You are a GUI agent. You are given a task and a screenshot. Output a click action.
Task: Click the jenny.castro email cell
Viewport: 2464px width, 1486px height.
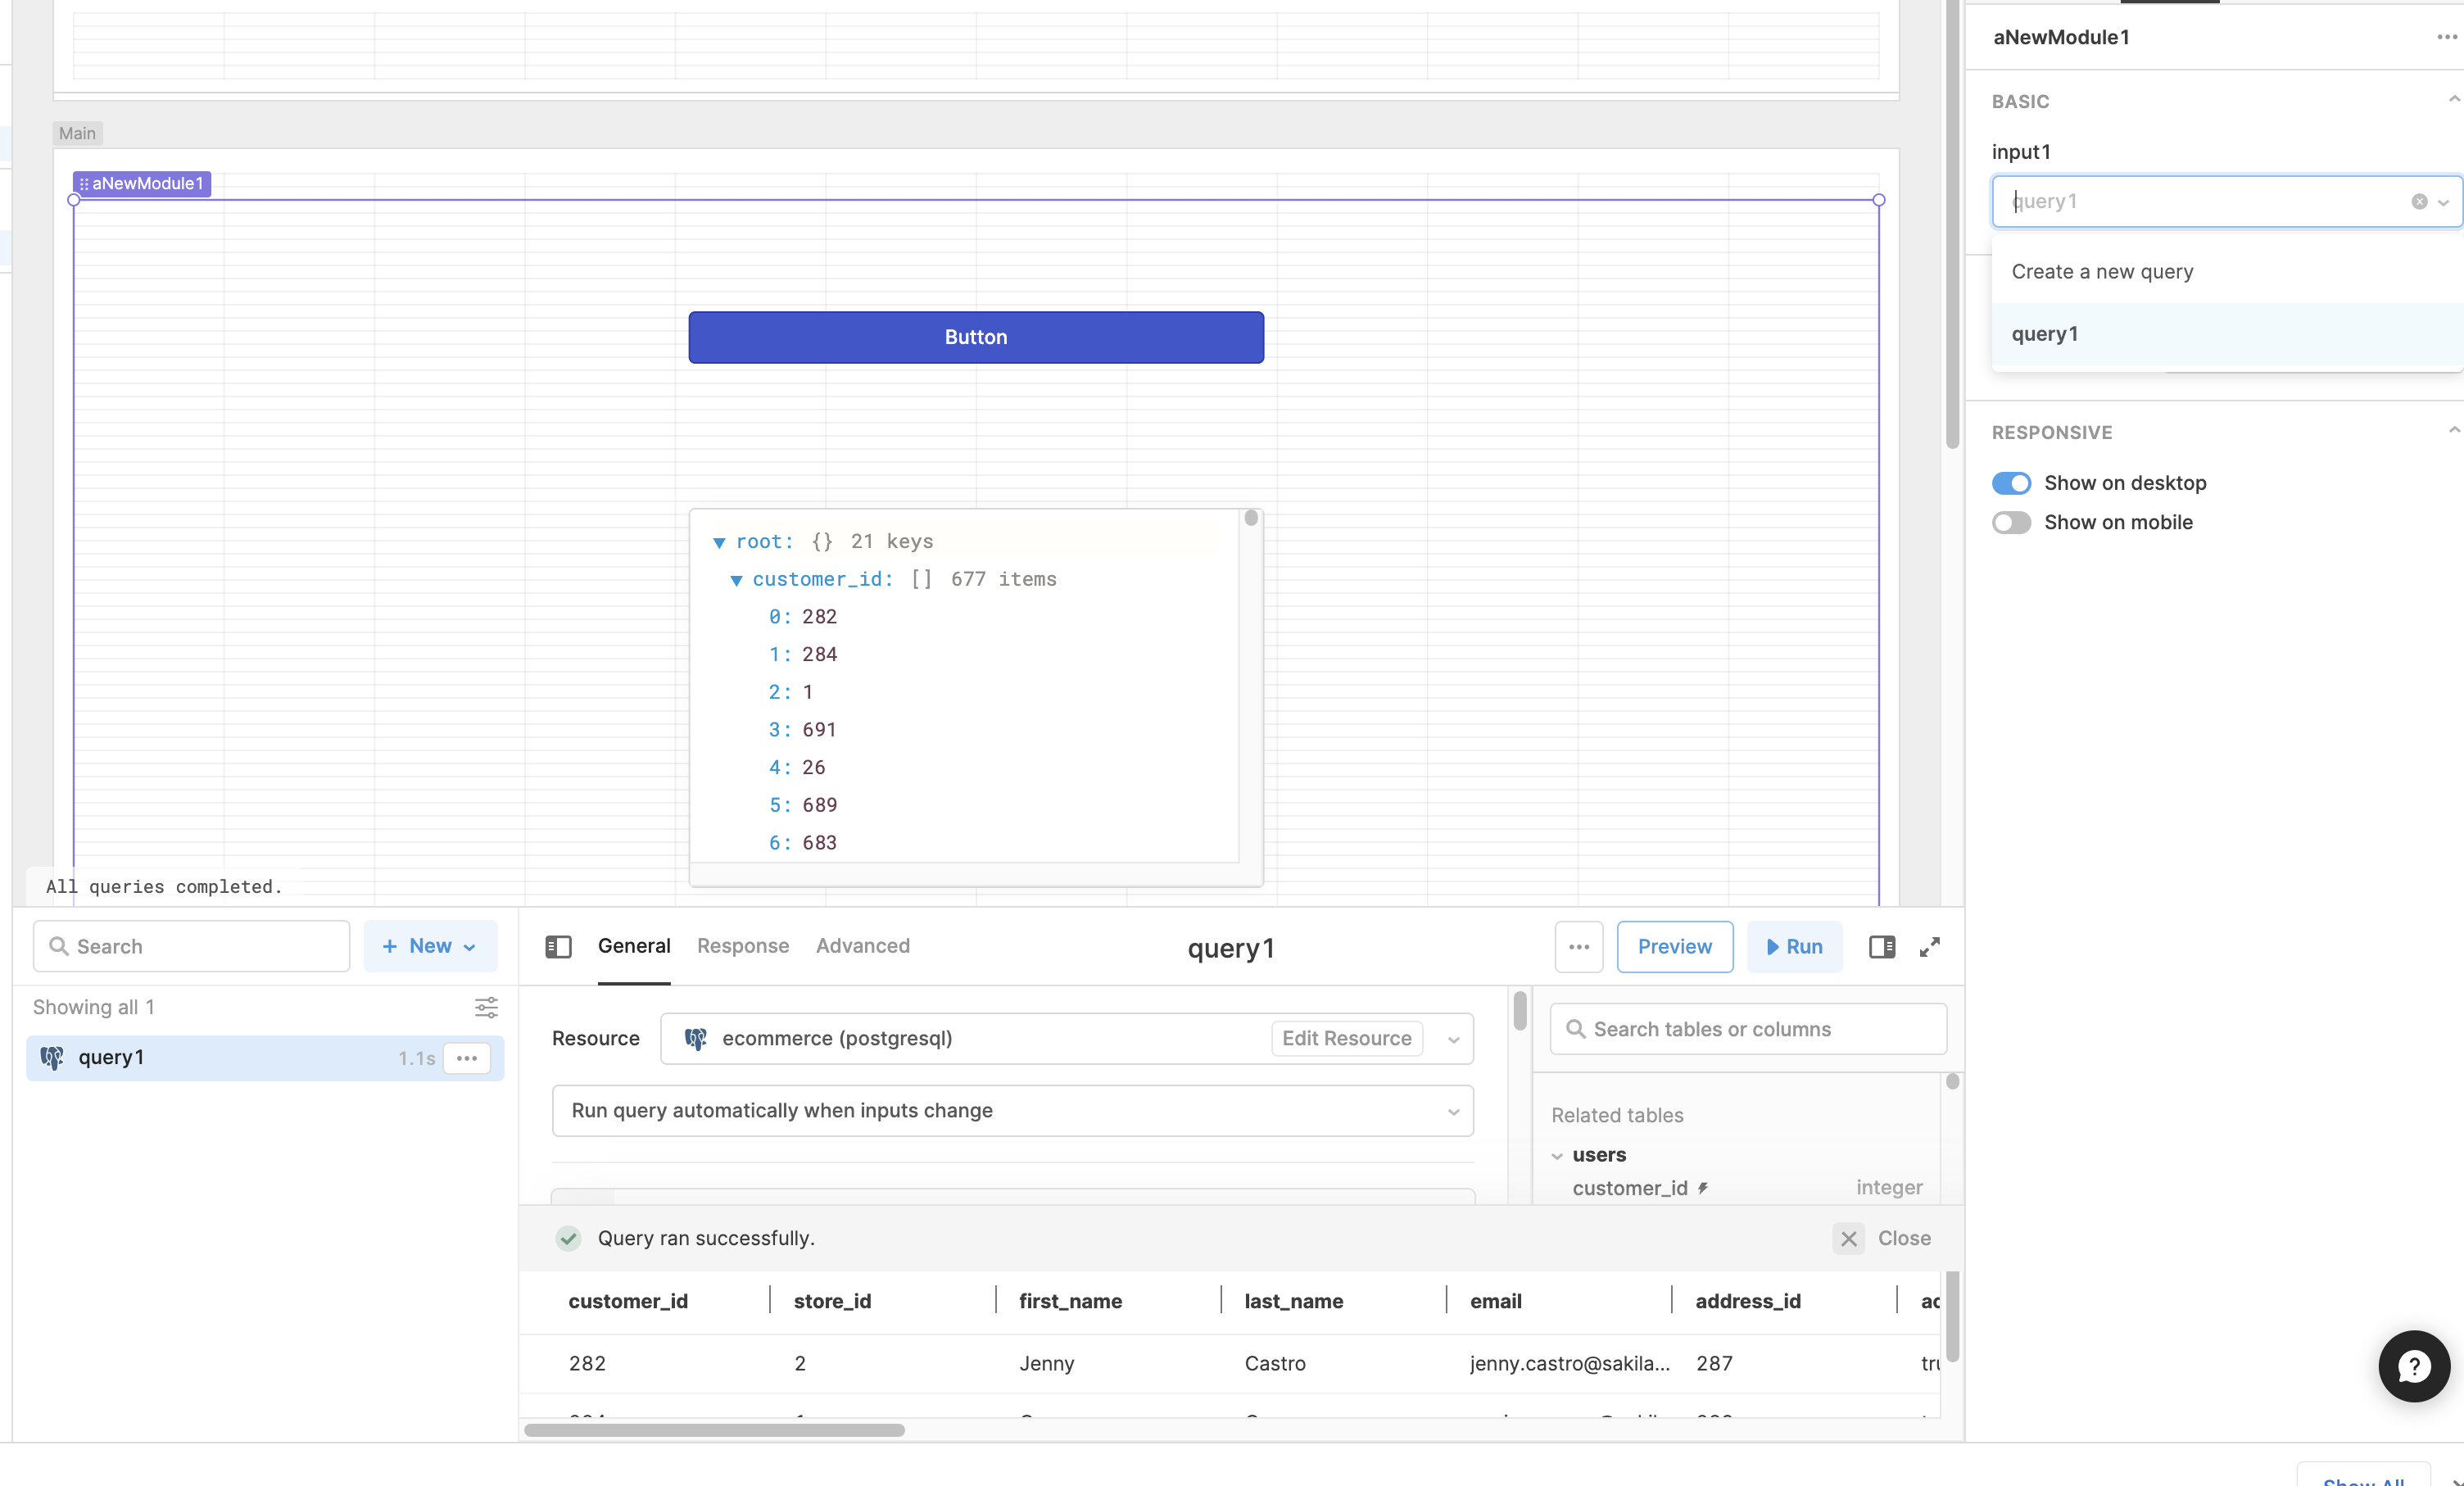click(1569, 1363)
